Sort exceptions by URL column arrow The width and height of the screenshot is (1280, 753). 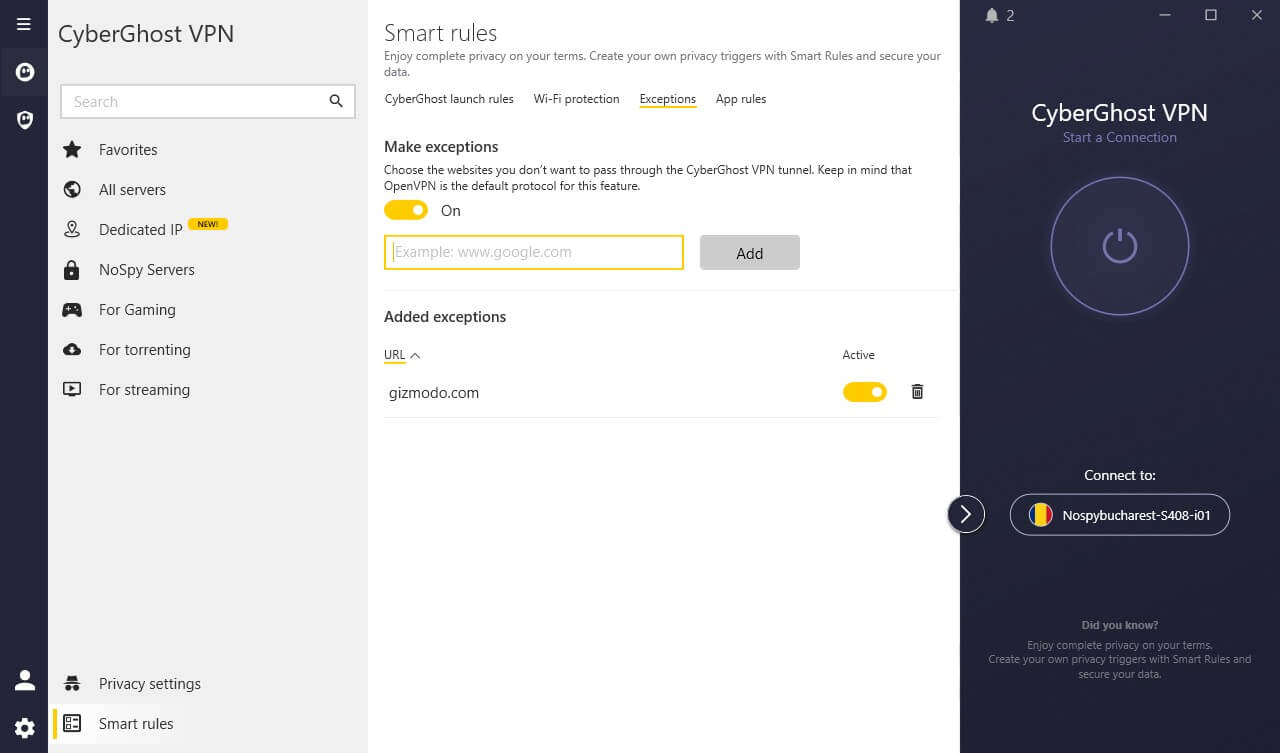tap(415, 355)
